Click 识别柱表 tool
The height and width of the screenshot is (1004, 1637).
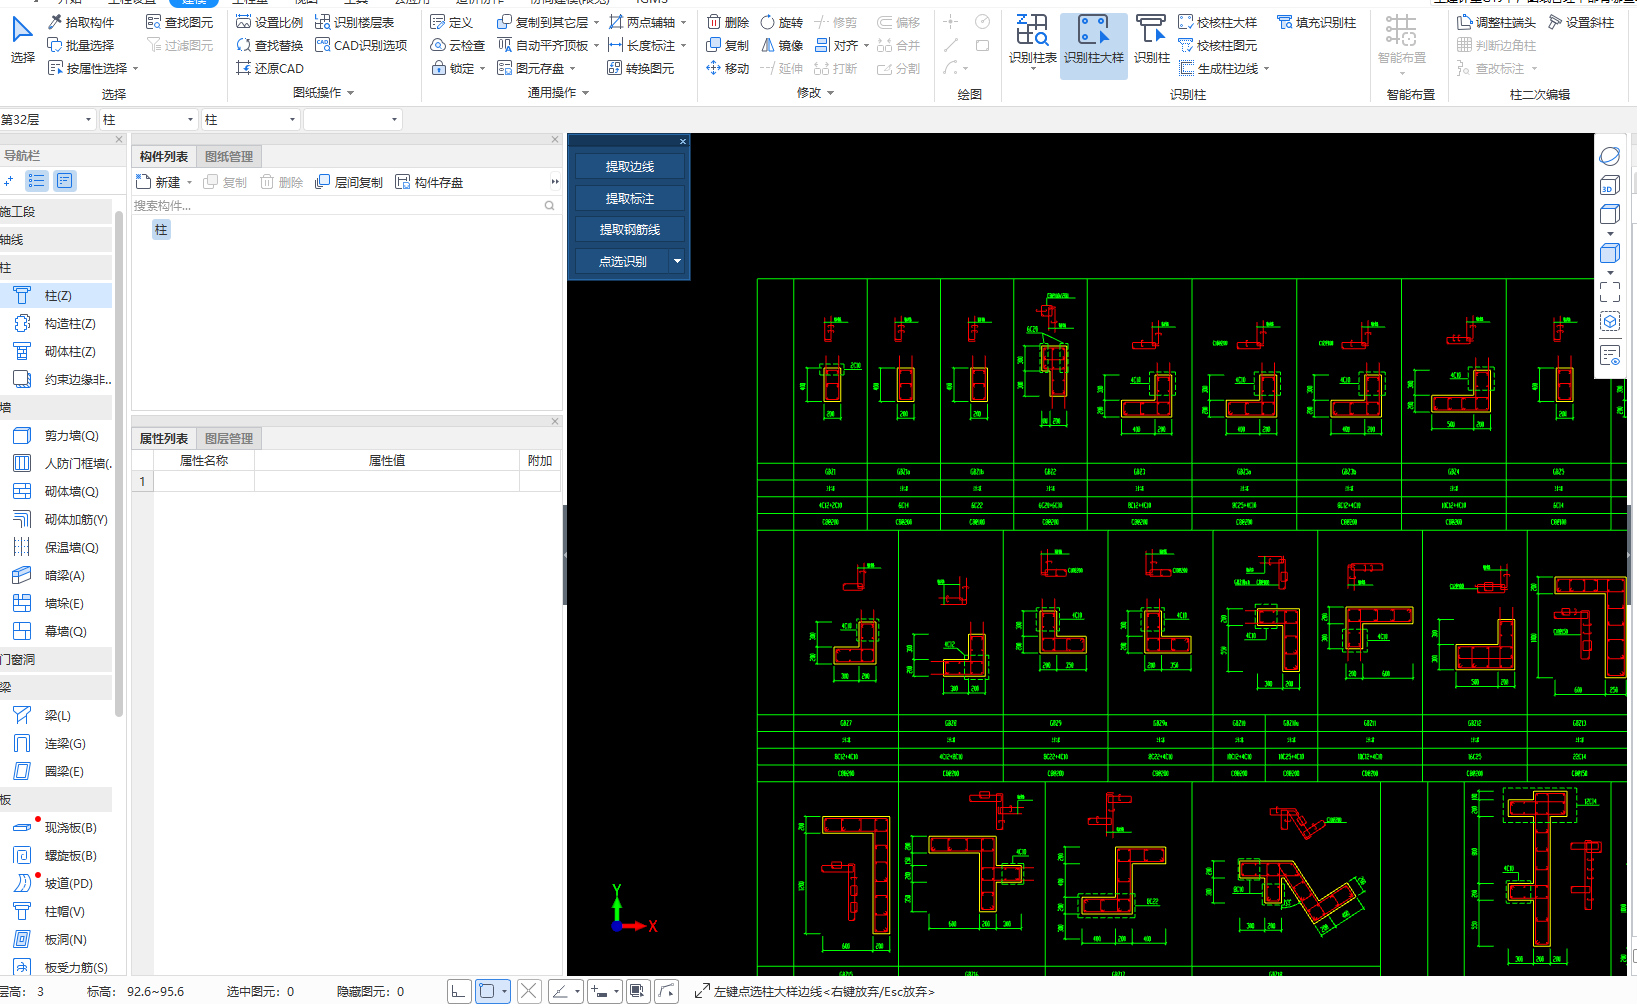(x=1032, y=40)
